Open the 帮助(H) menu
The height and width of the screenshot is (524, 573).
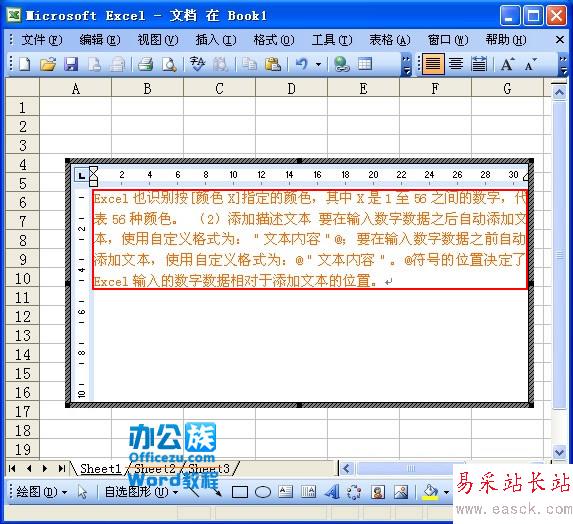coord(506,39)
